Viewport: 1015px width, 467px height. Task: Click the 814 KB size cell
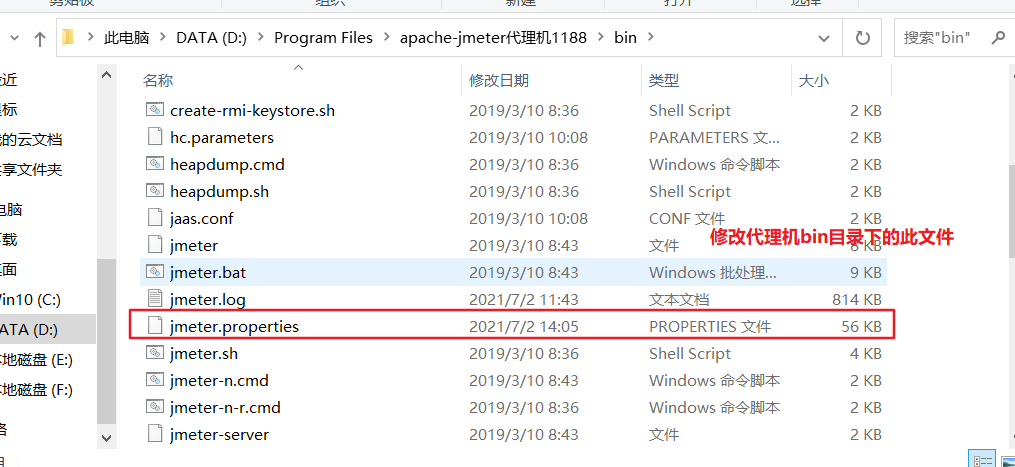coord(857,300)
